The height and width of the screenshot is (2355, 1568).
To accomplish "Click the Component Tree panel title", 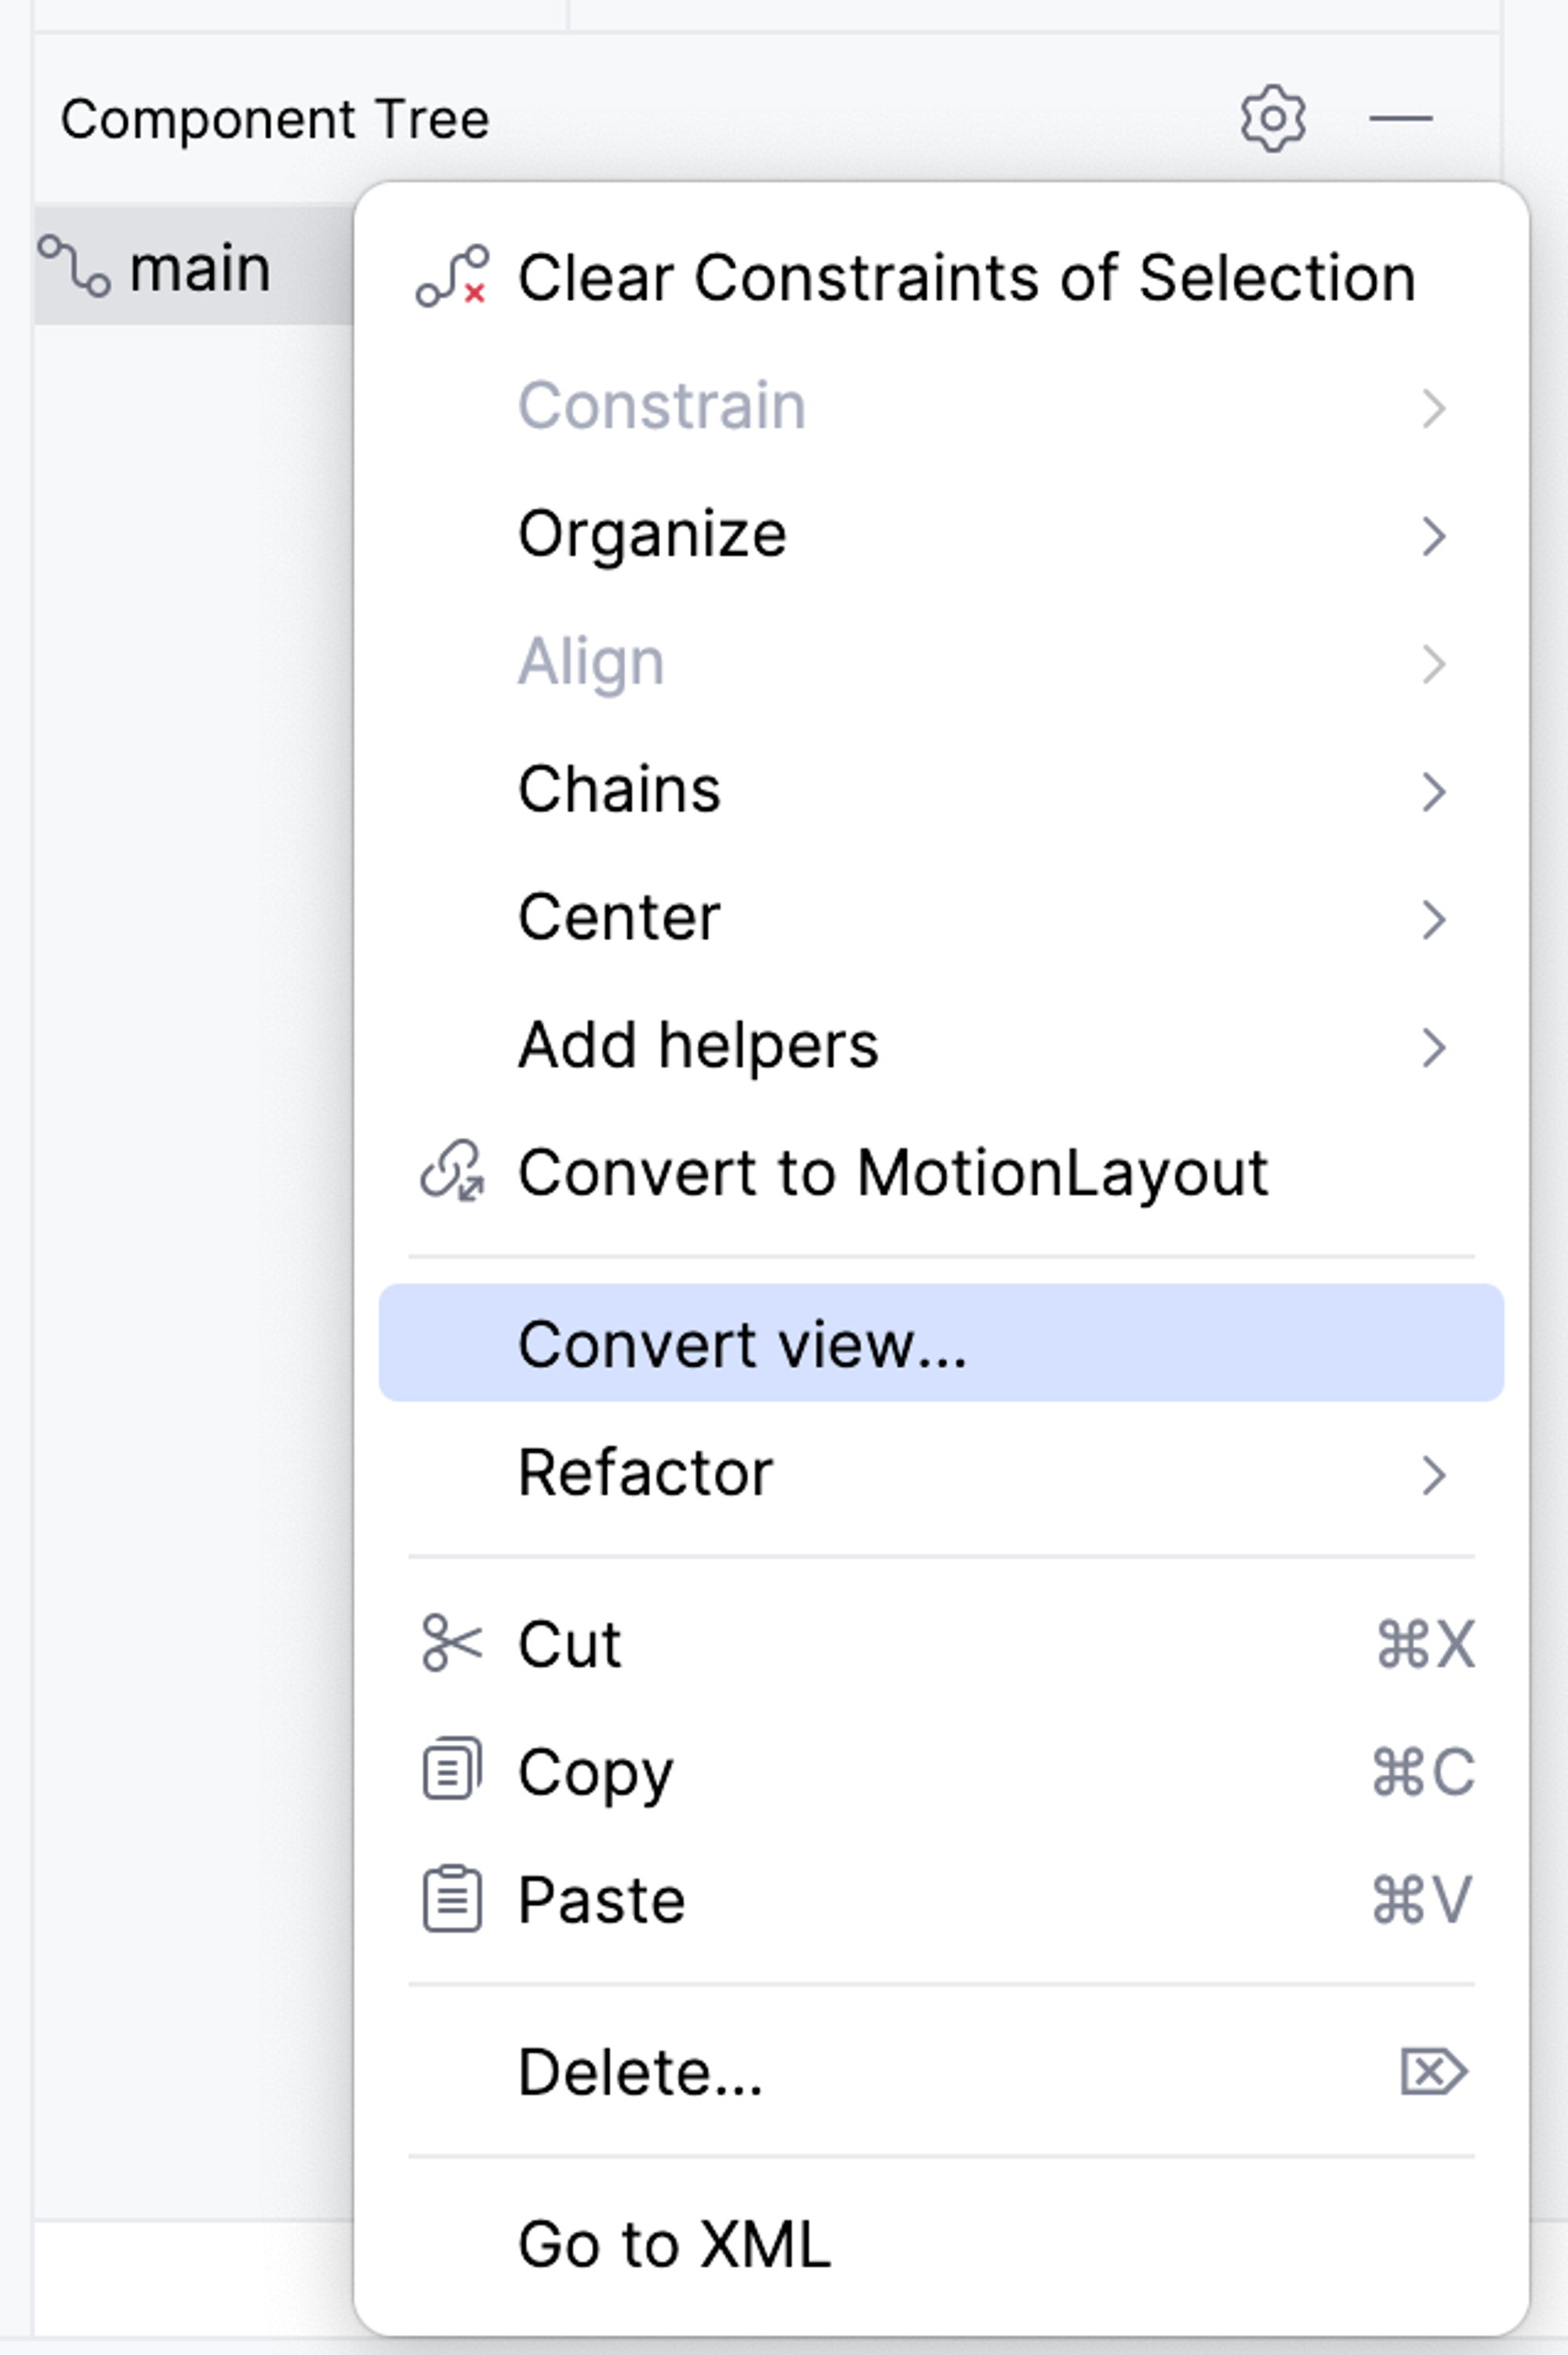I will (275, 119).
